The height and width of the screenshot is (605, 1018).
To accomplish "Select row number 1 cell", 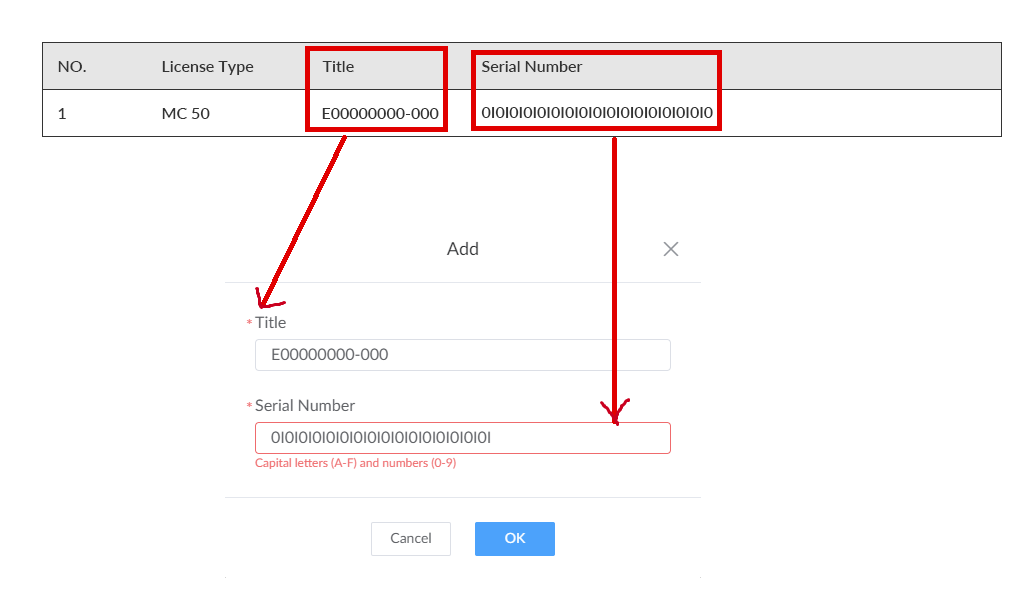I will click(x=62, y=113).
